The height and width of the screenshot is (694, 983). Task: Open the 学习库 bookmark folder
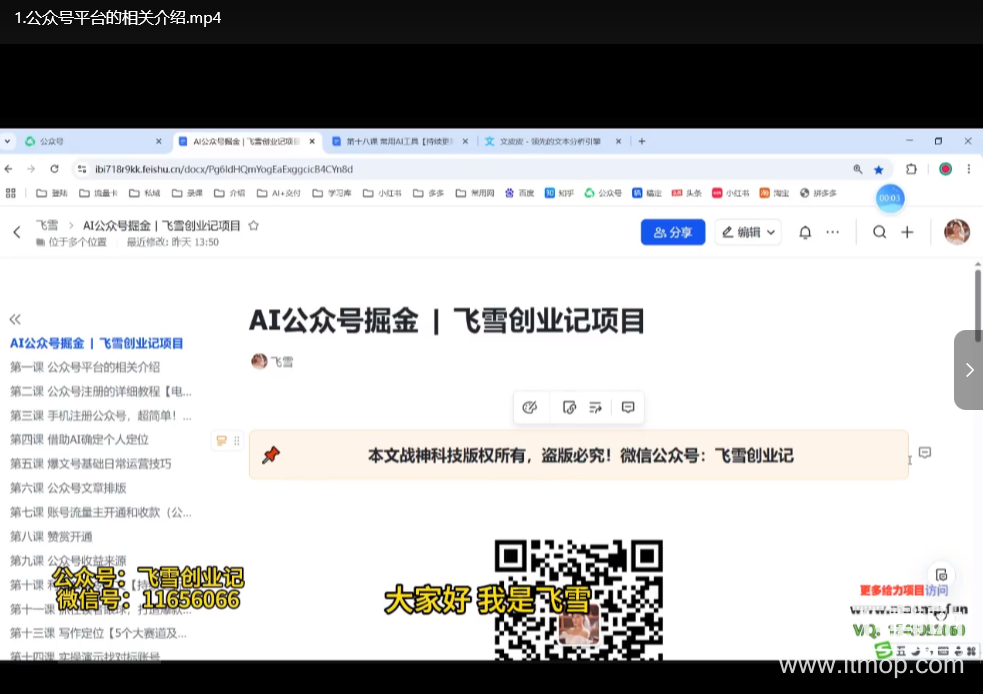[x=332, y=193]
